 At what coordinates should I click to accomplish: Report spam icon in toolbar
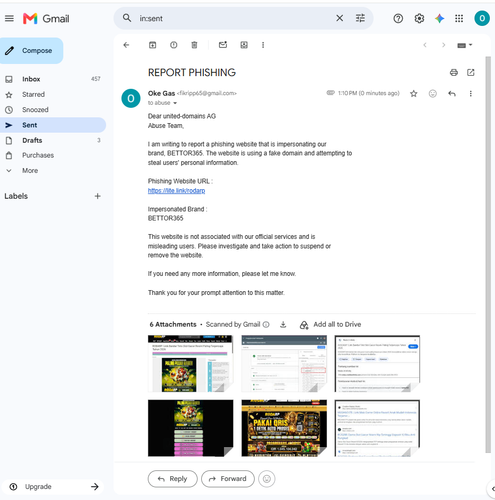pyautogui.click(x=174, y=45)
